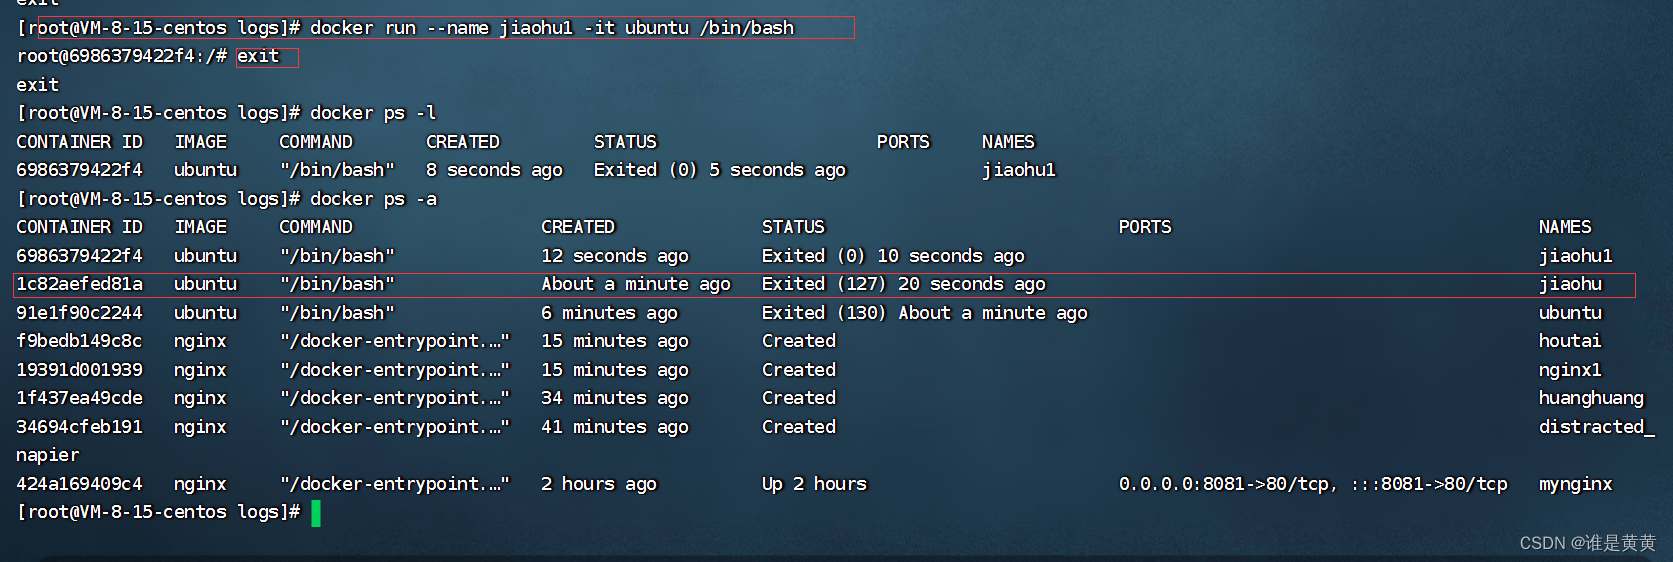Click 'ubuntu' image in 91e1f90c2244 row
The width and height of the screenshot is (1673, 562).
click(206, 313)
